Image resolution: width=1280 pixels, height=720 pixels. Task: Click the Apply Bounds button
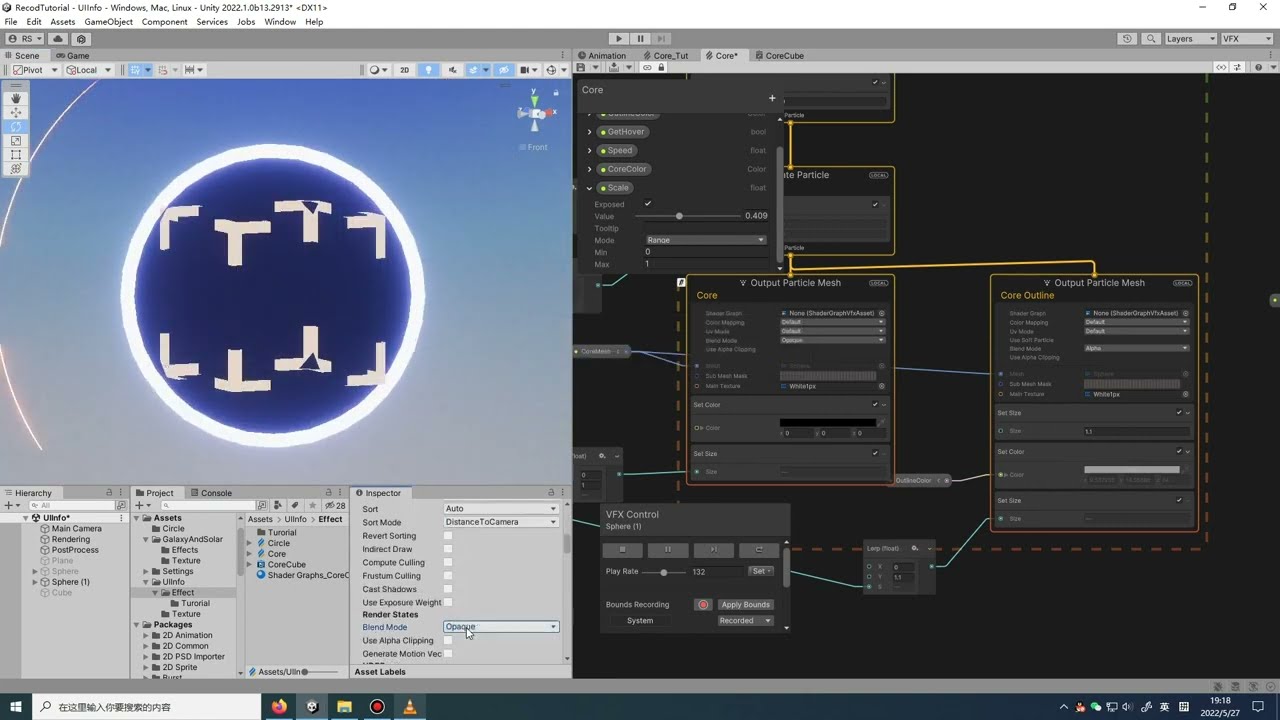coord(746,605)
